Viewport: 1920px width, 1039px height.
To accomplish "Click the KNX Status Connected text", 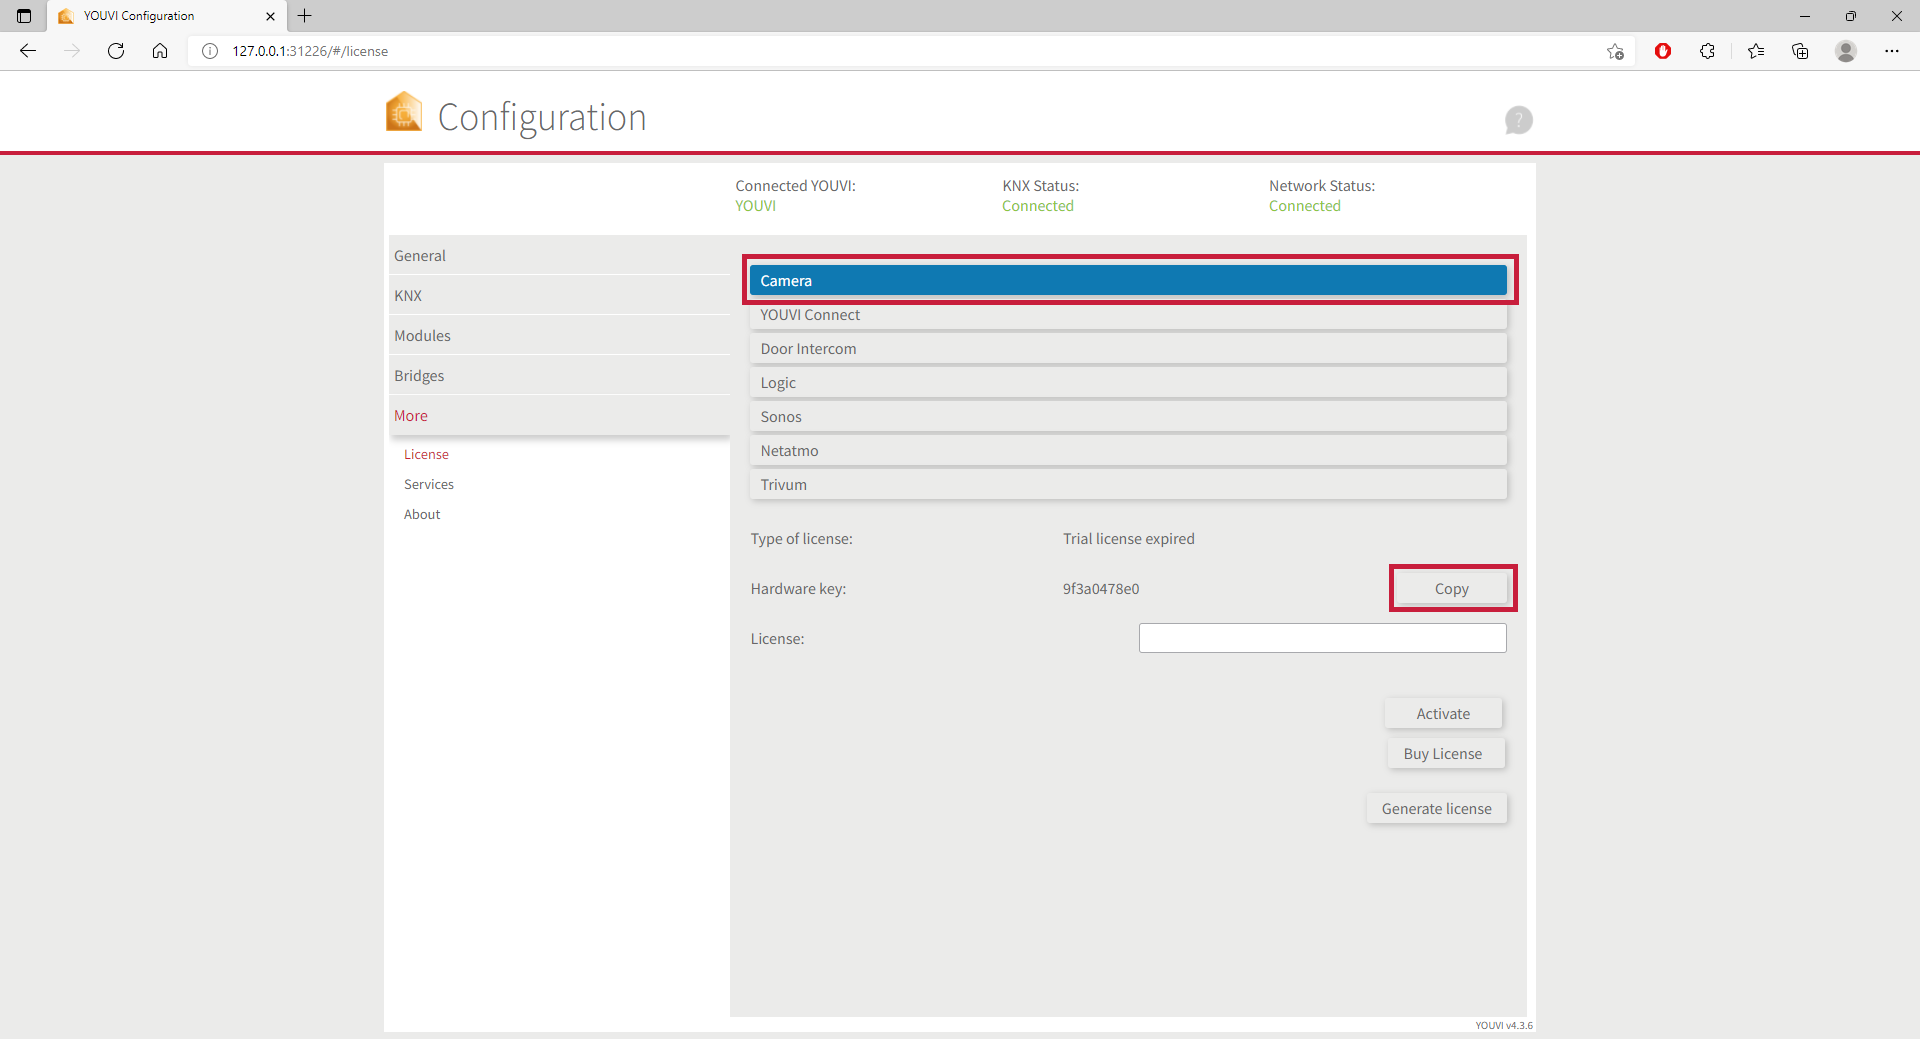I will (x=1038, y=206).
